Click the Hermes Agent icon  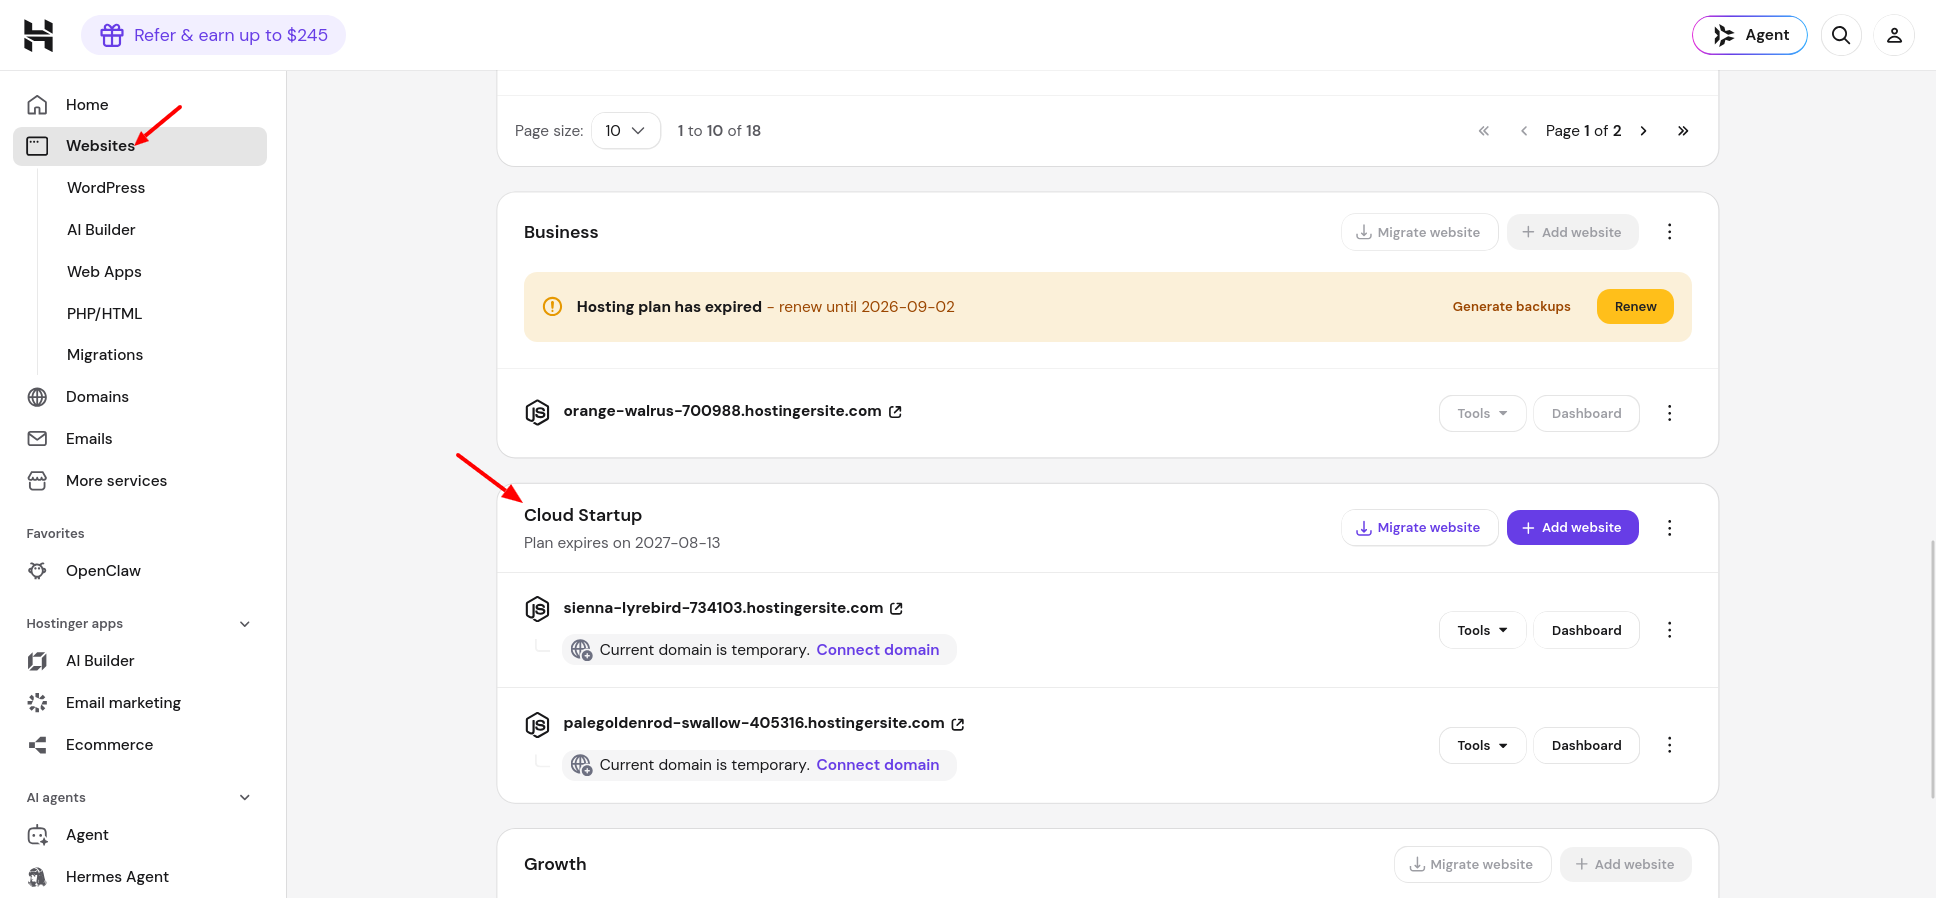coord(37,877)
